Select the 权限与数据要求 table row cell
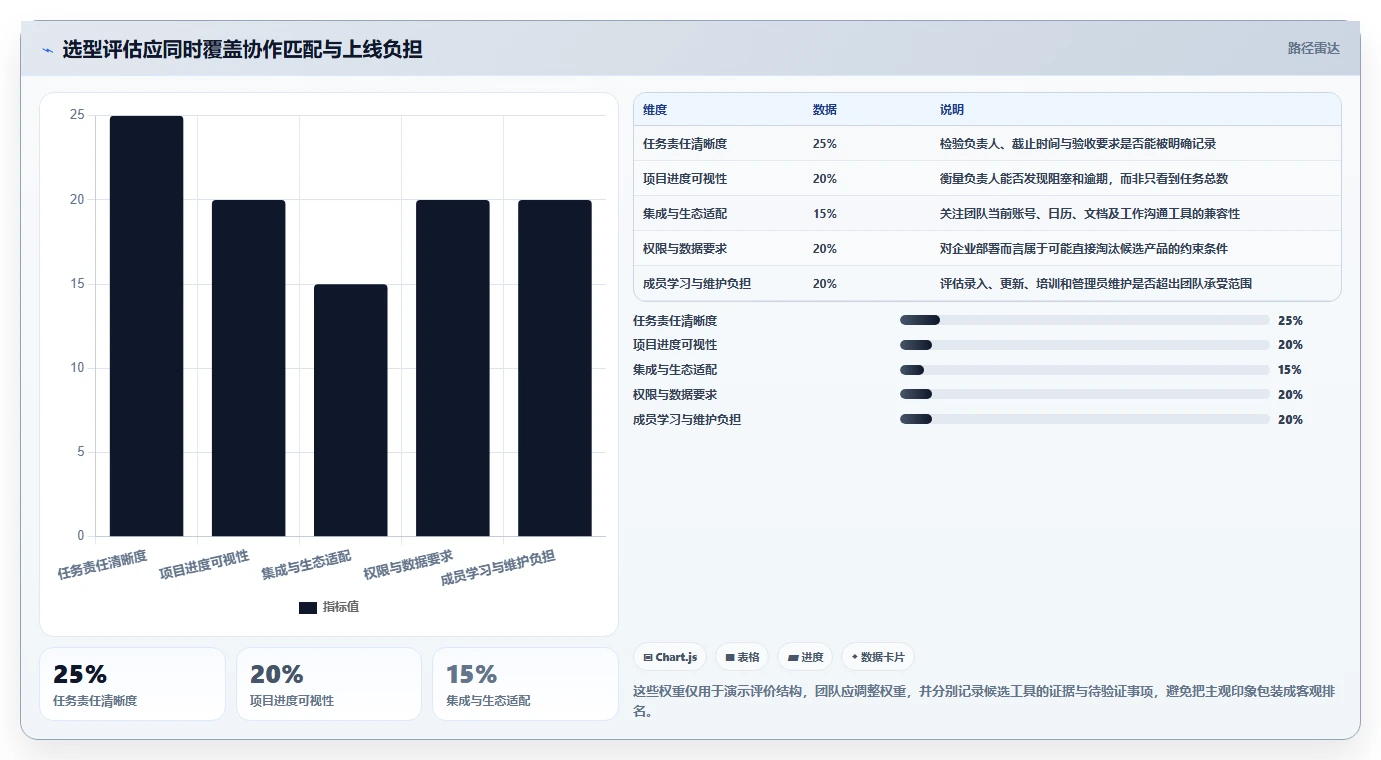1381x760 pixels. click(x=685, y=249)
